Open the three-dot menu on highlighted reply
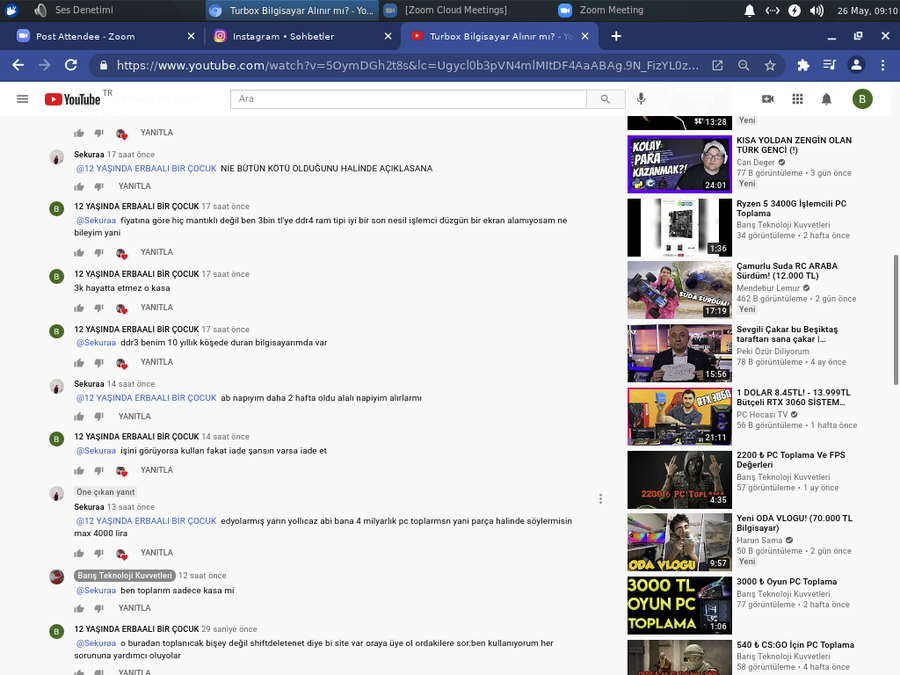Screen dimensions: 900x675 [600, 499]
